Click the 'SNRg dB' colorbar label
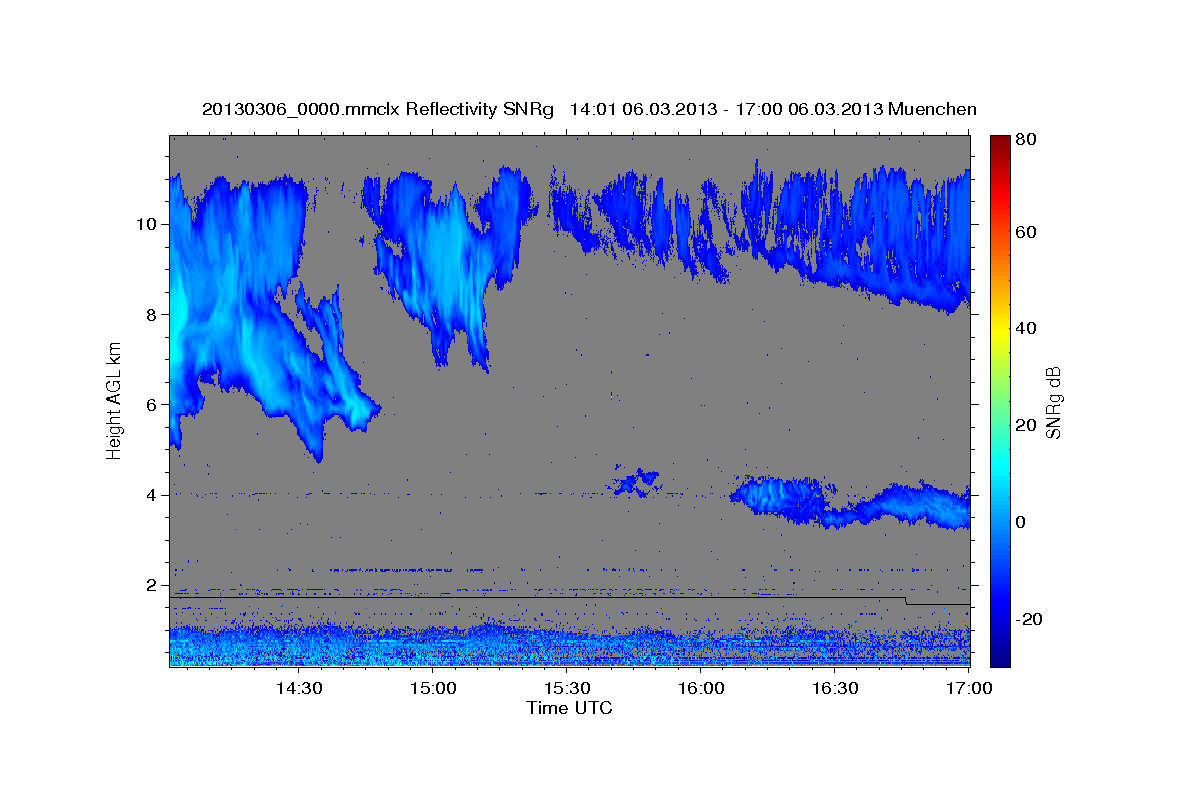 point(1053,402)
